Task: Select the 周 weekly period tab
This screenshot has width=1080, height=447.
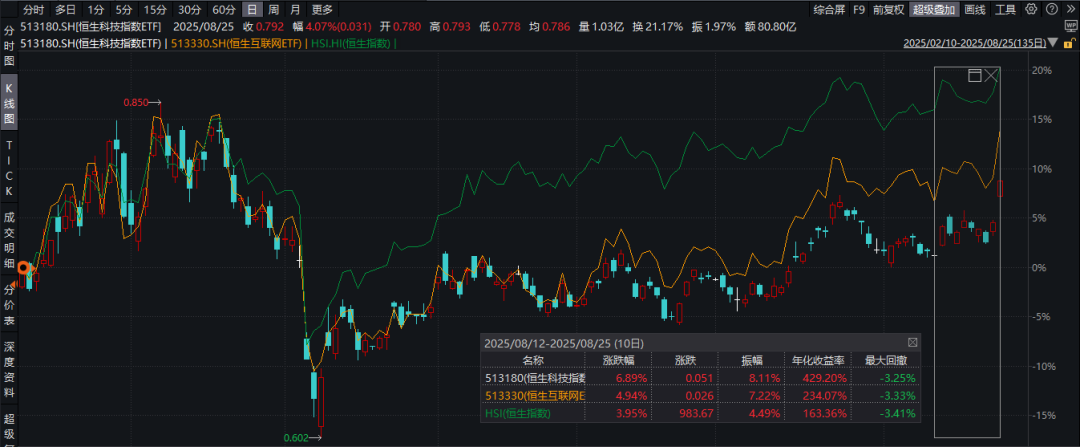Action: coord(273,10)
